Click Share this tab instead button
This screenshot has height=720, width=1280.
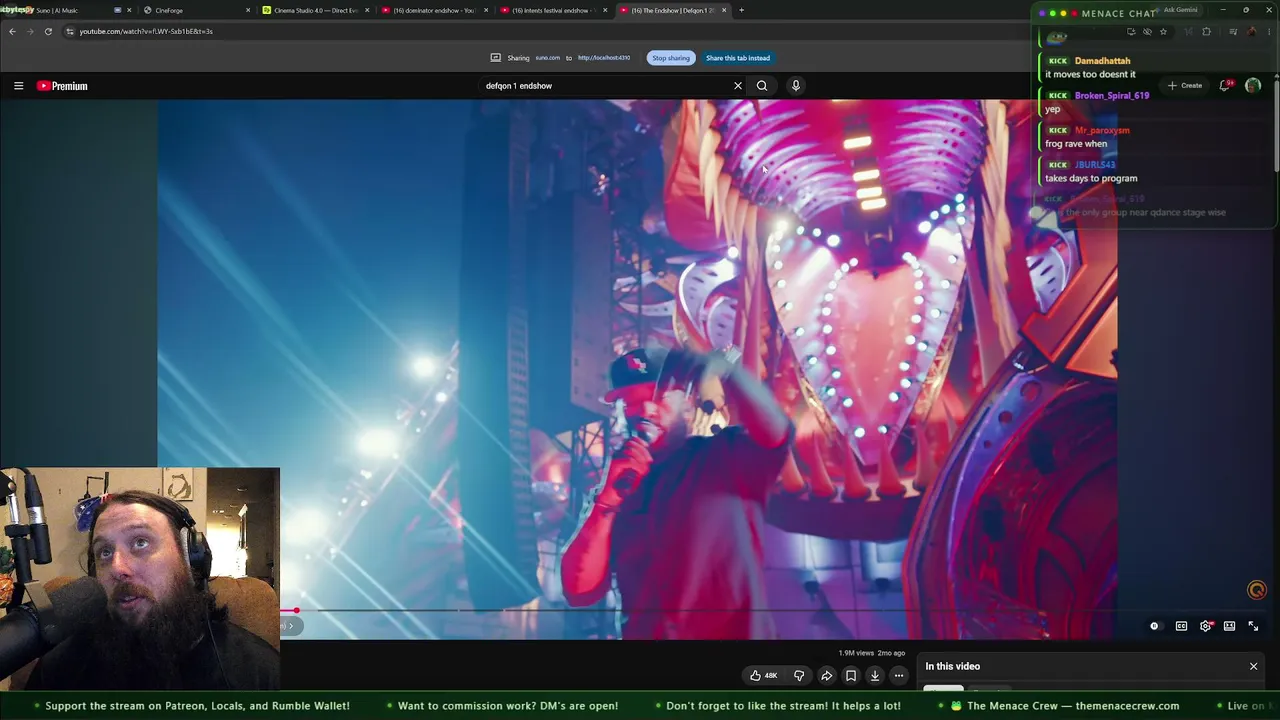(x=738, y=58)
